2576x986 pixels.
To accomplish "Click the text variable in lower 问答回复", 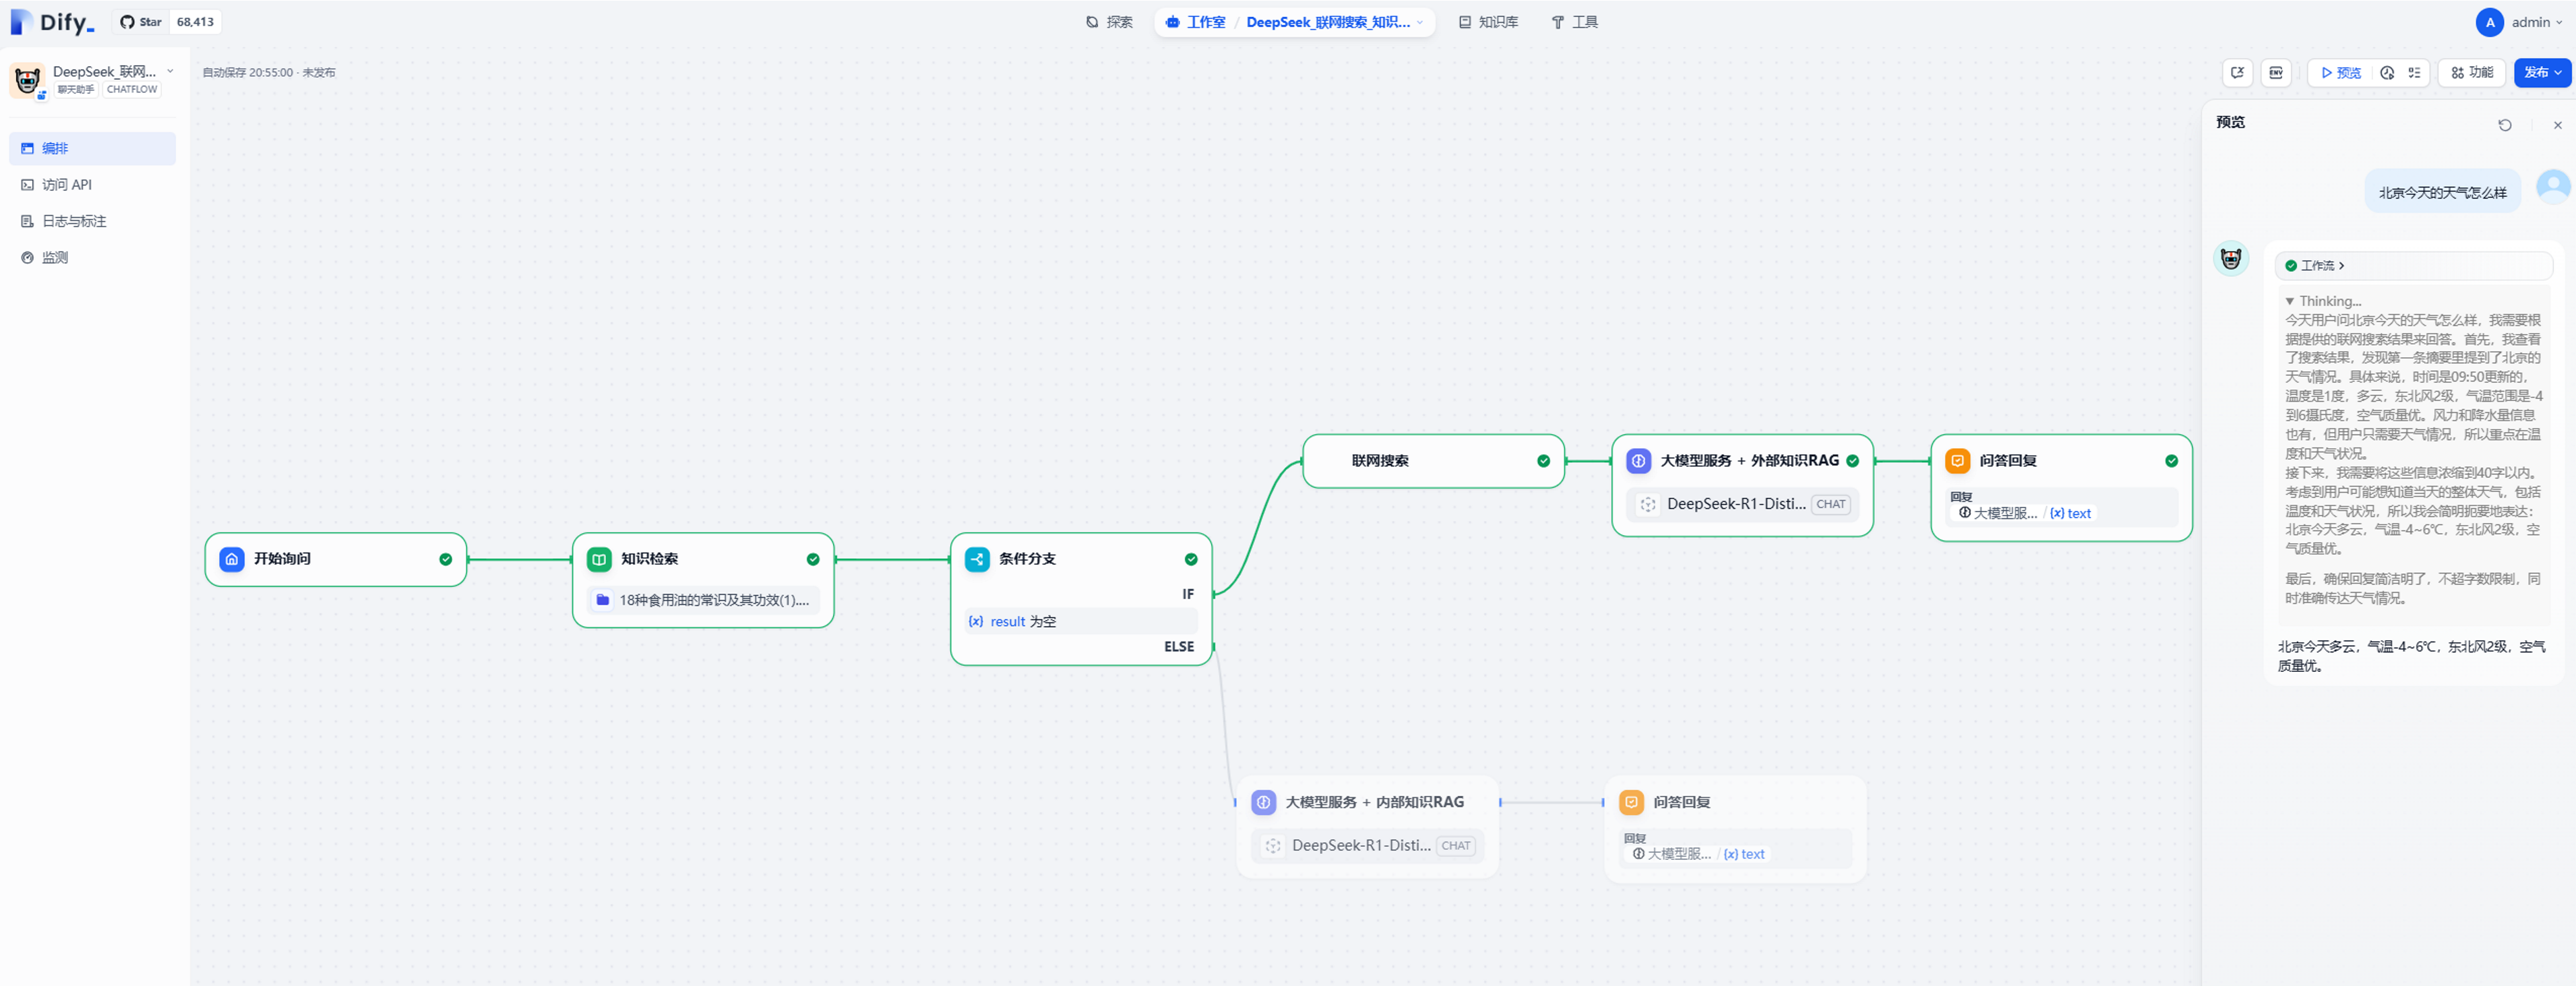I will click(1744, 854).
